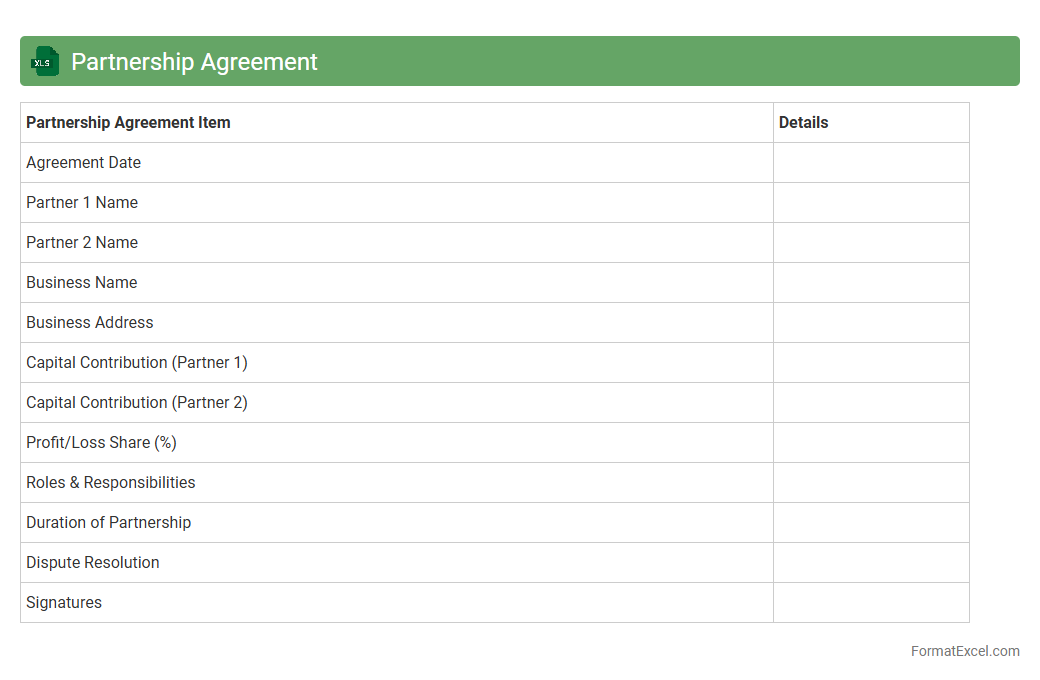
Task: Click the Details cell for Profit/Loss Share (%)
Action: (x=871, y=443)
